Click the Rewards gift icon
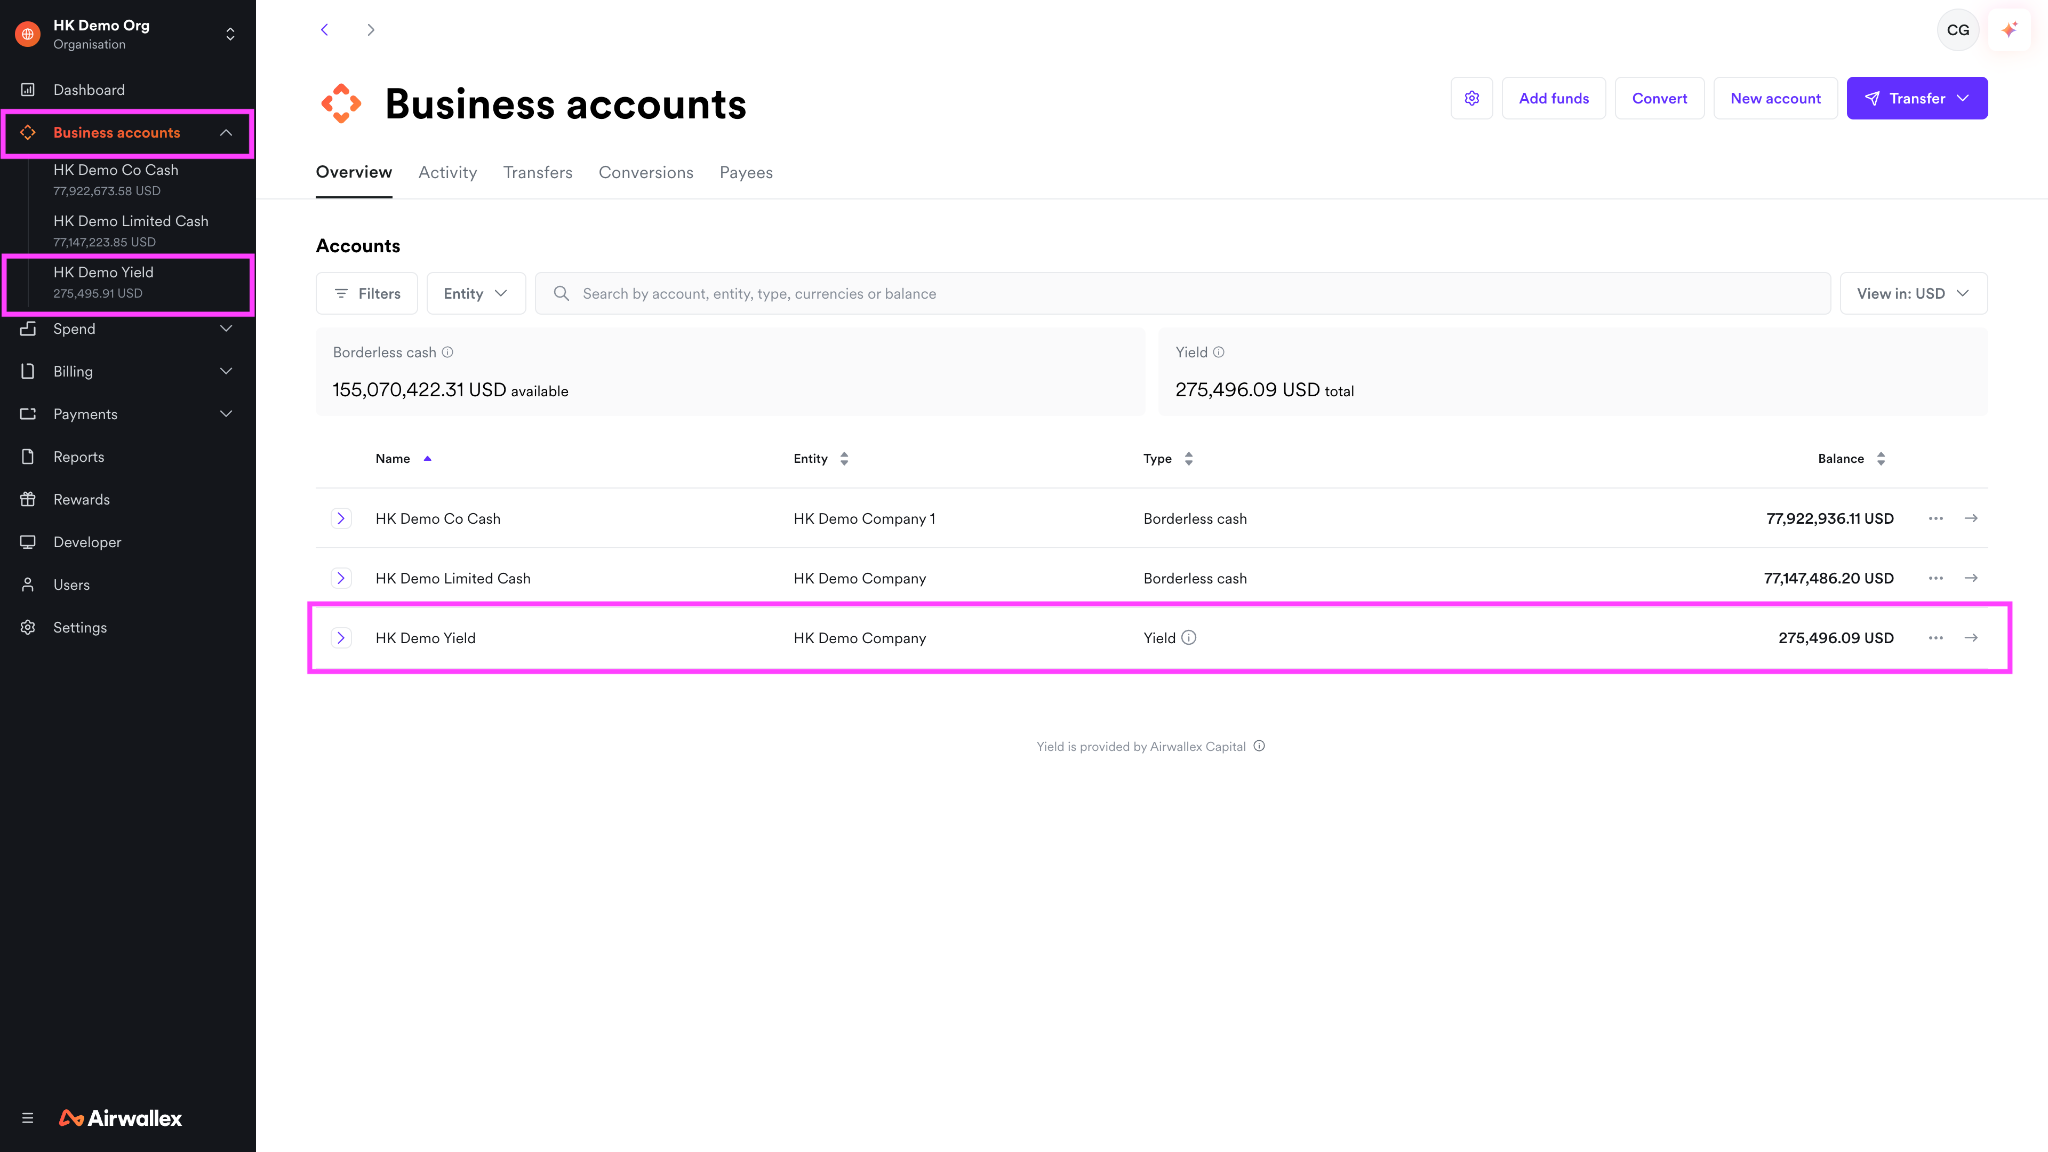 point(28,500)
